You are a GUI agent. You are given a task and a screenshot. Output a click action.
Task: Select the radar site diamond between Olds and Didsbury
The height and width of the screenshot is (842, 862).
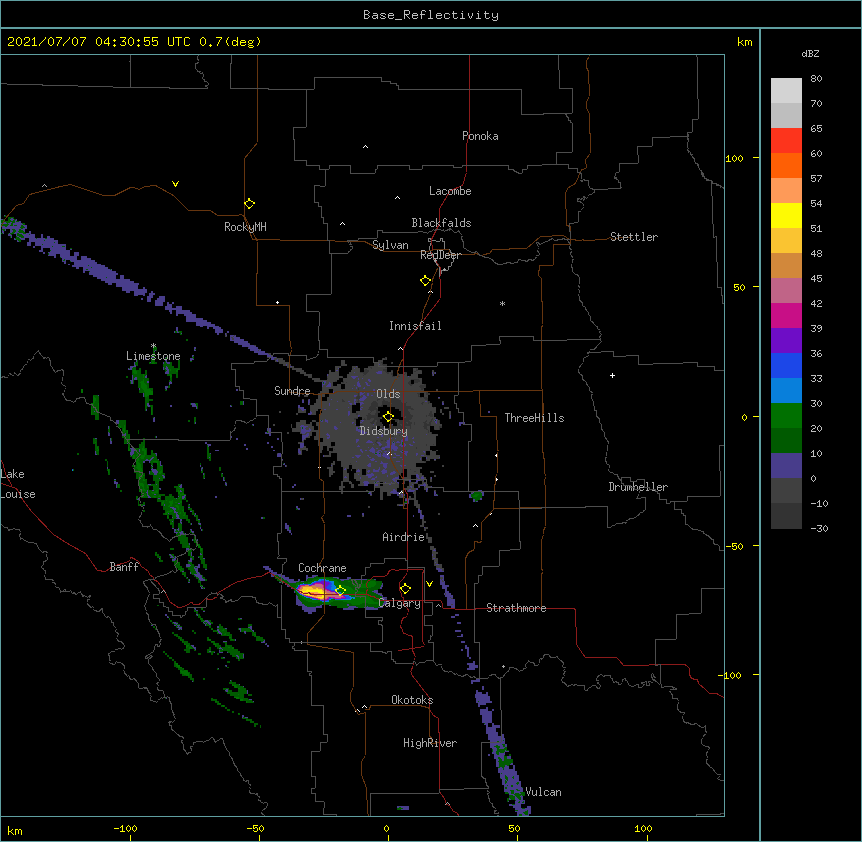pos(388,417)
